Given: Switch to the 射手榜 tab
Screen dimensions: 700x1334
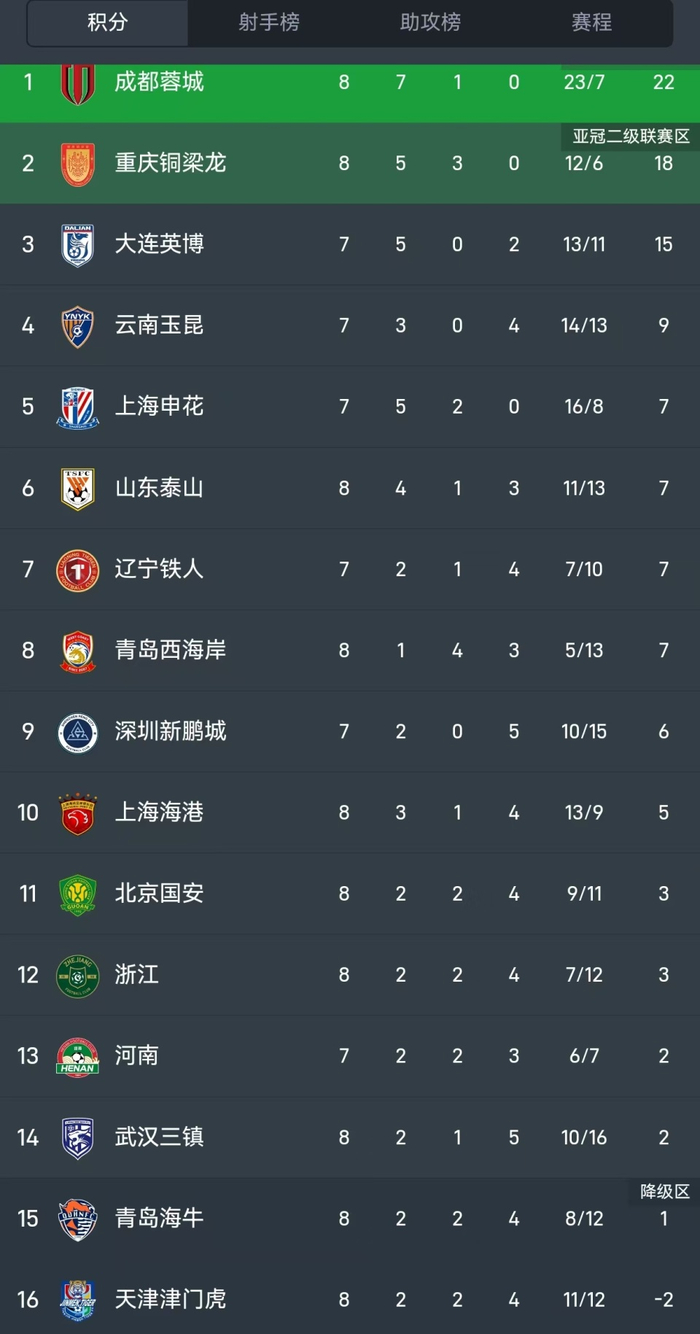Looking at the screenshot, I should coord(268,22).
